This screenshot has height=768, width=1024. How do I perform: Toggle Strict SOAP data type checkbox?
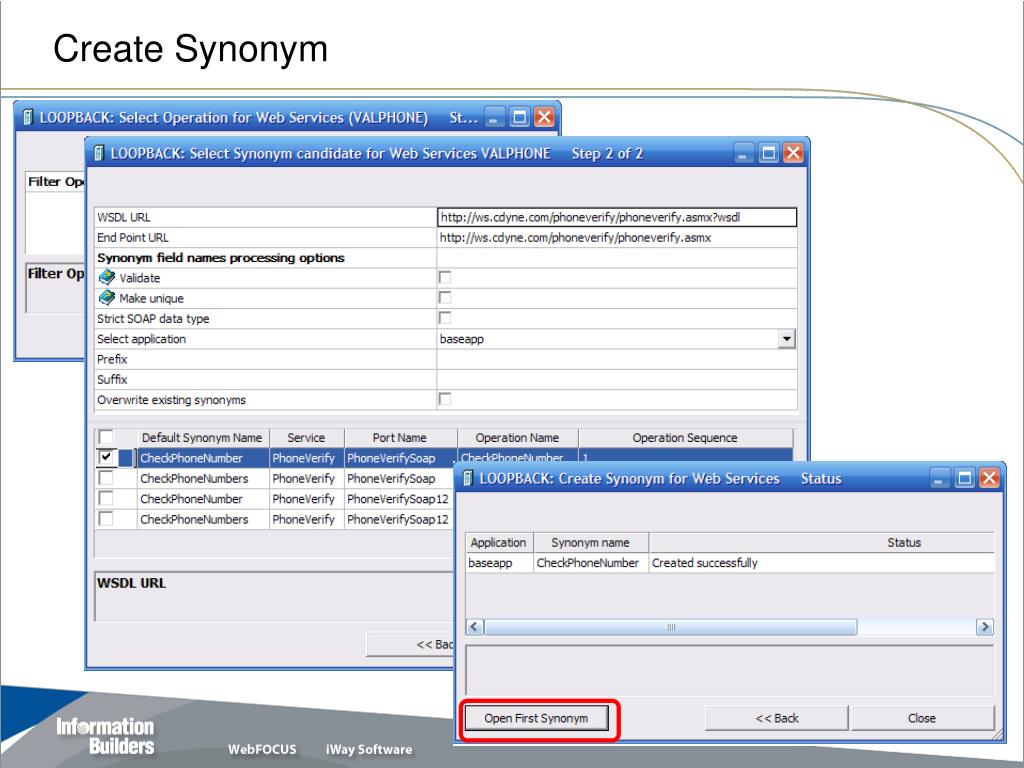coord(445,318)
